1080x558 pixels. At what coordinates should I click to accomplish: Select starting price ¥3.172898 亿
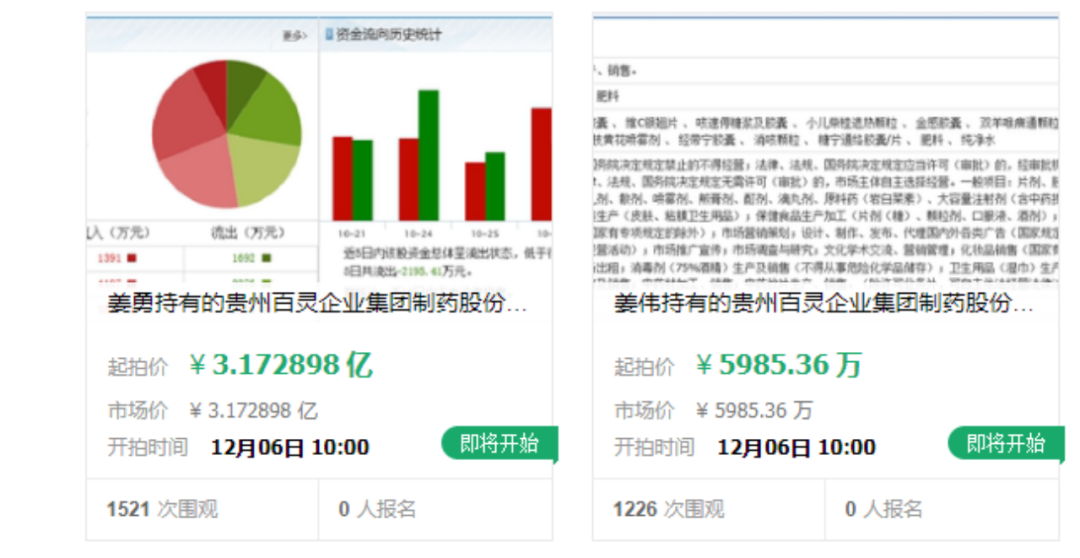pos(281,365)
